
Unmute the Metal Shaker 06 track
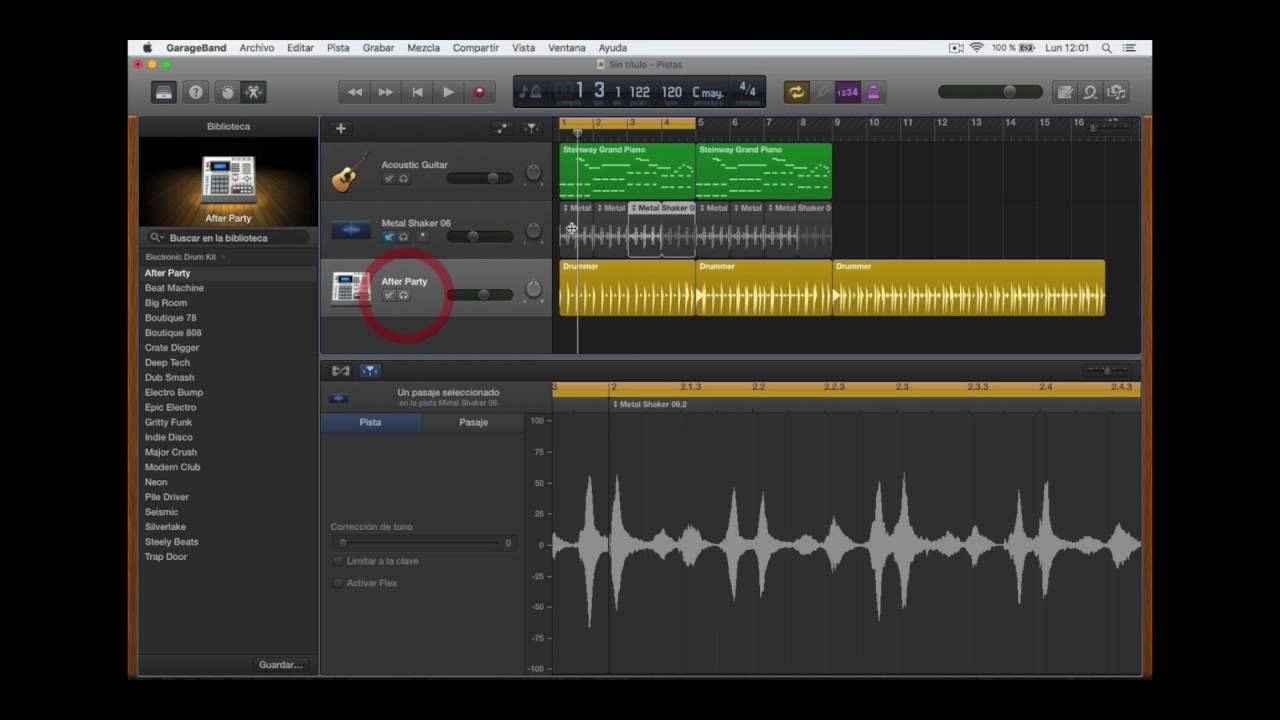pos(389,237)
